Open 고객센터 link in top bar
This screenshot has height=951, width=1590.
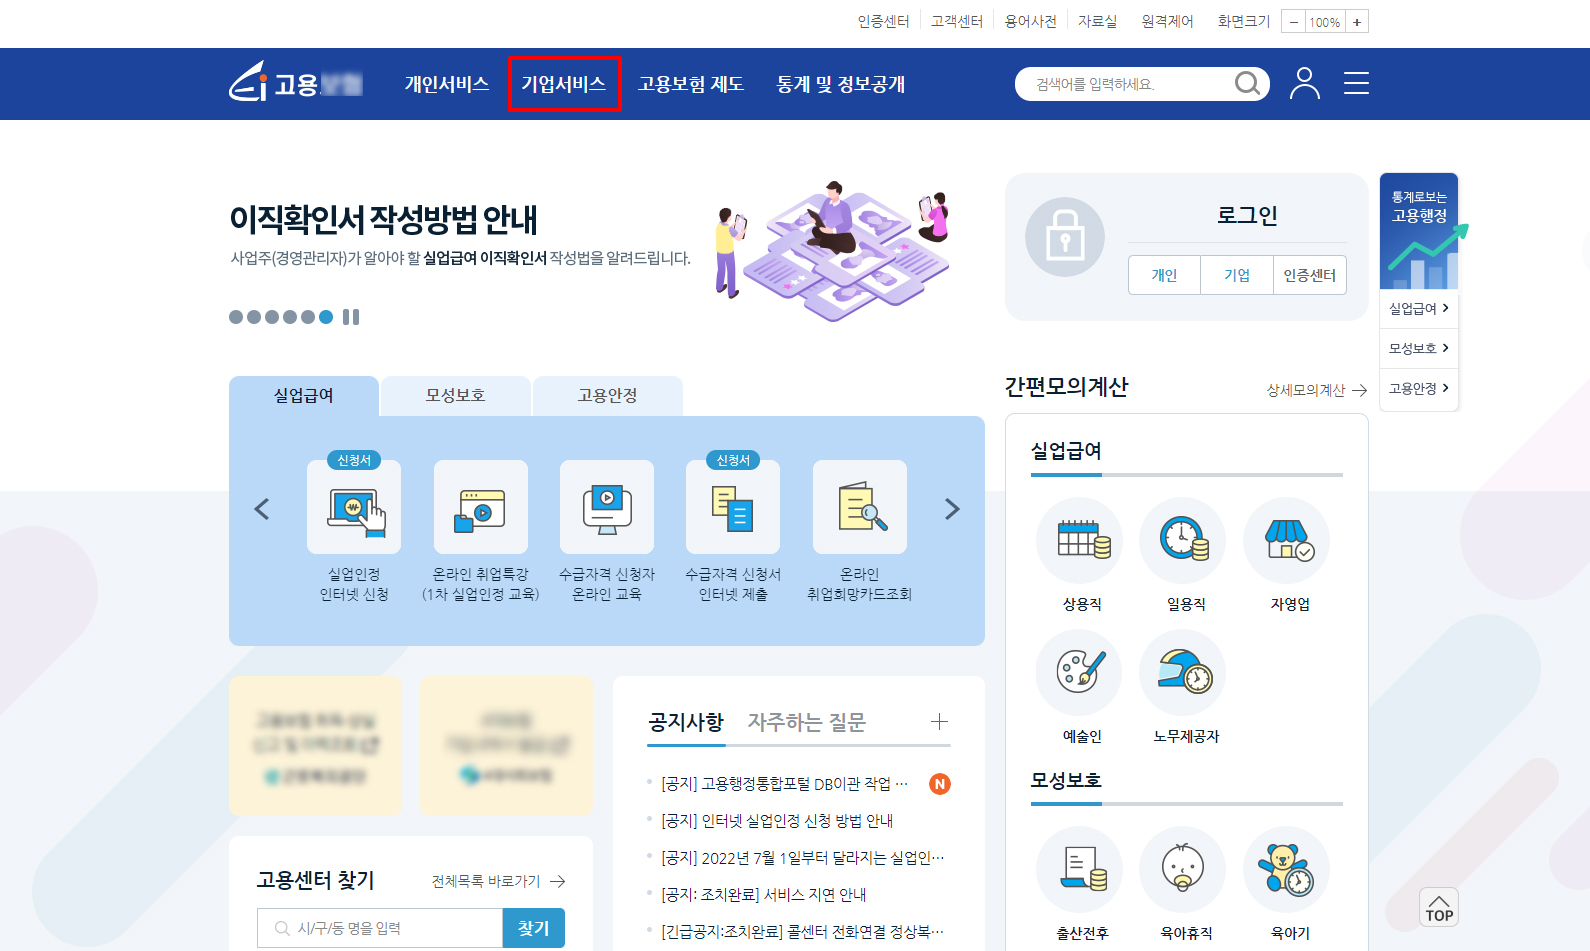[957, 21]
